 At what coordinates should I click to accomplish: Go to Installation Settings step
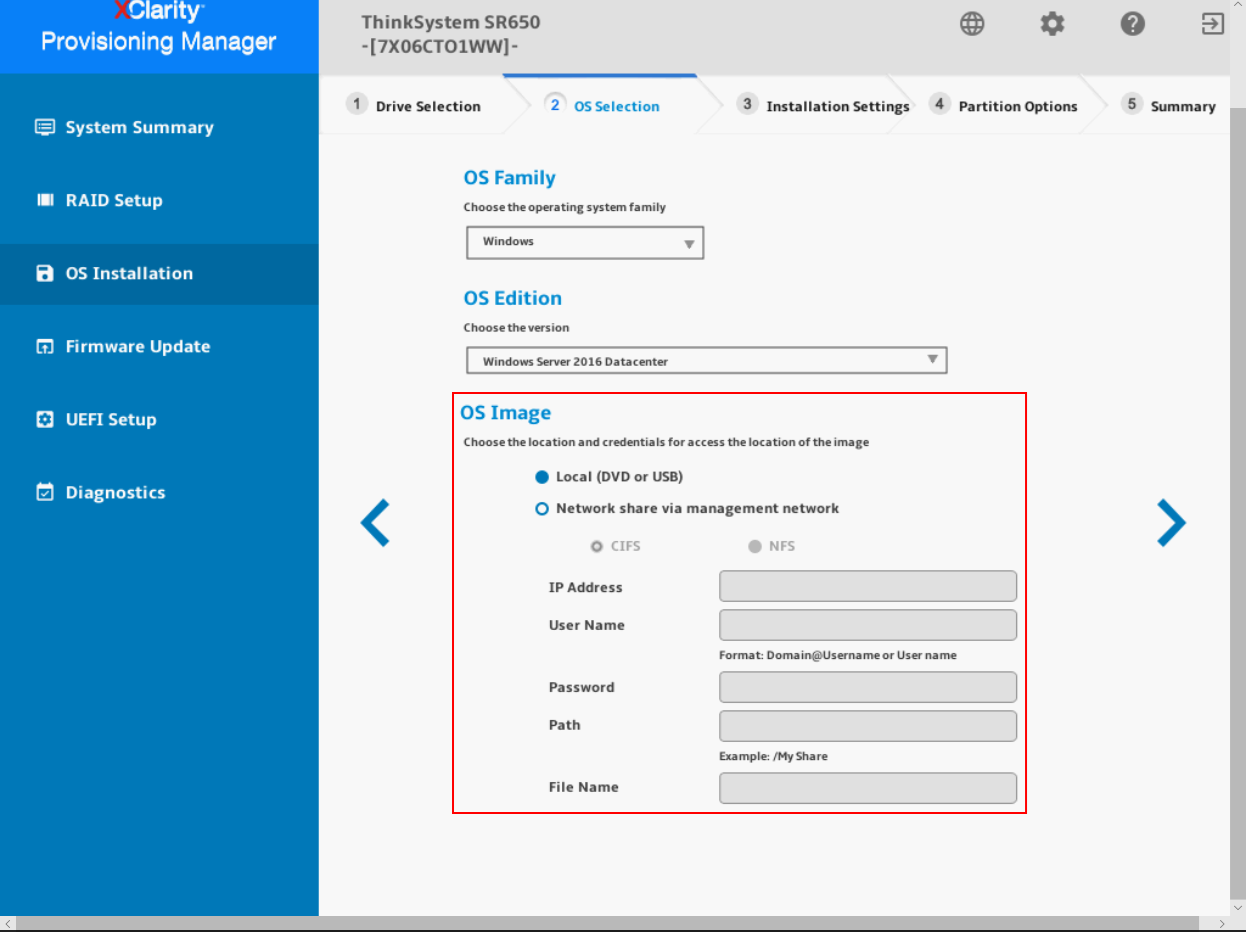[x=823, y=106]
